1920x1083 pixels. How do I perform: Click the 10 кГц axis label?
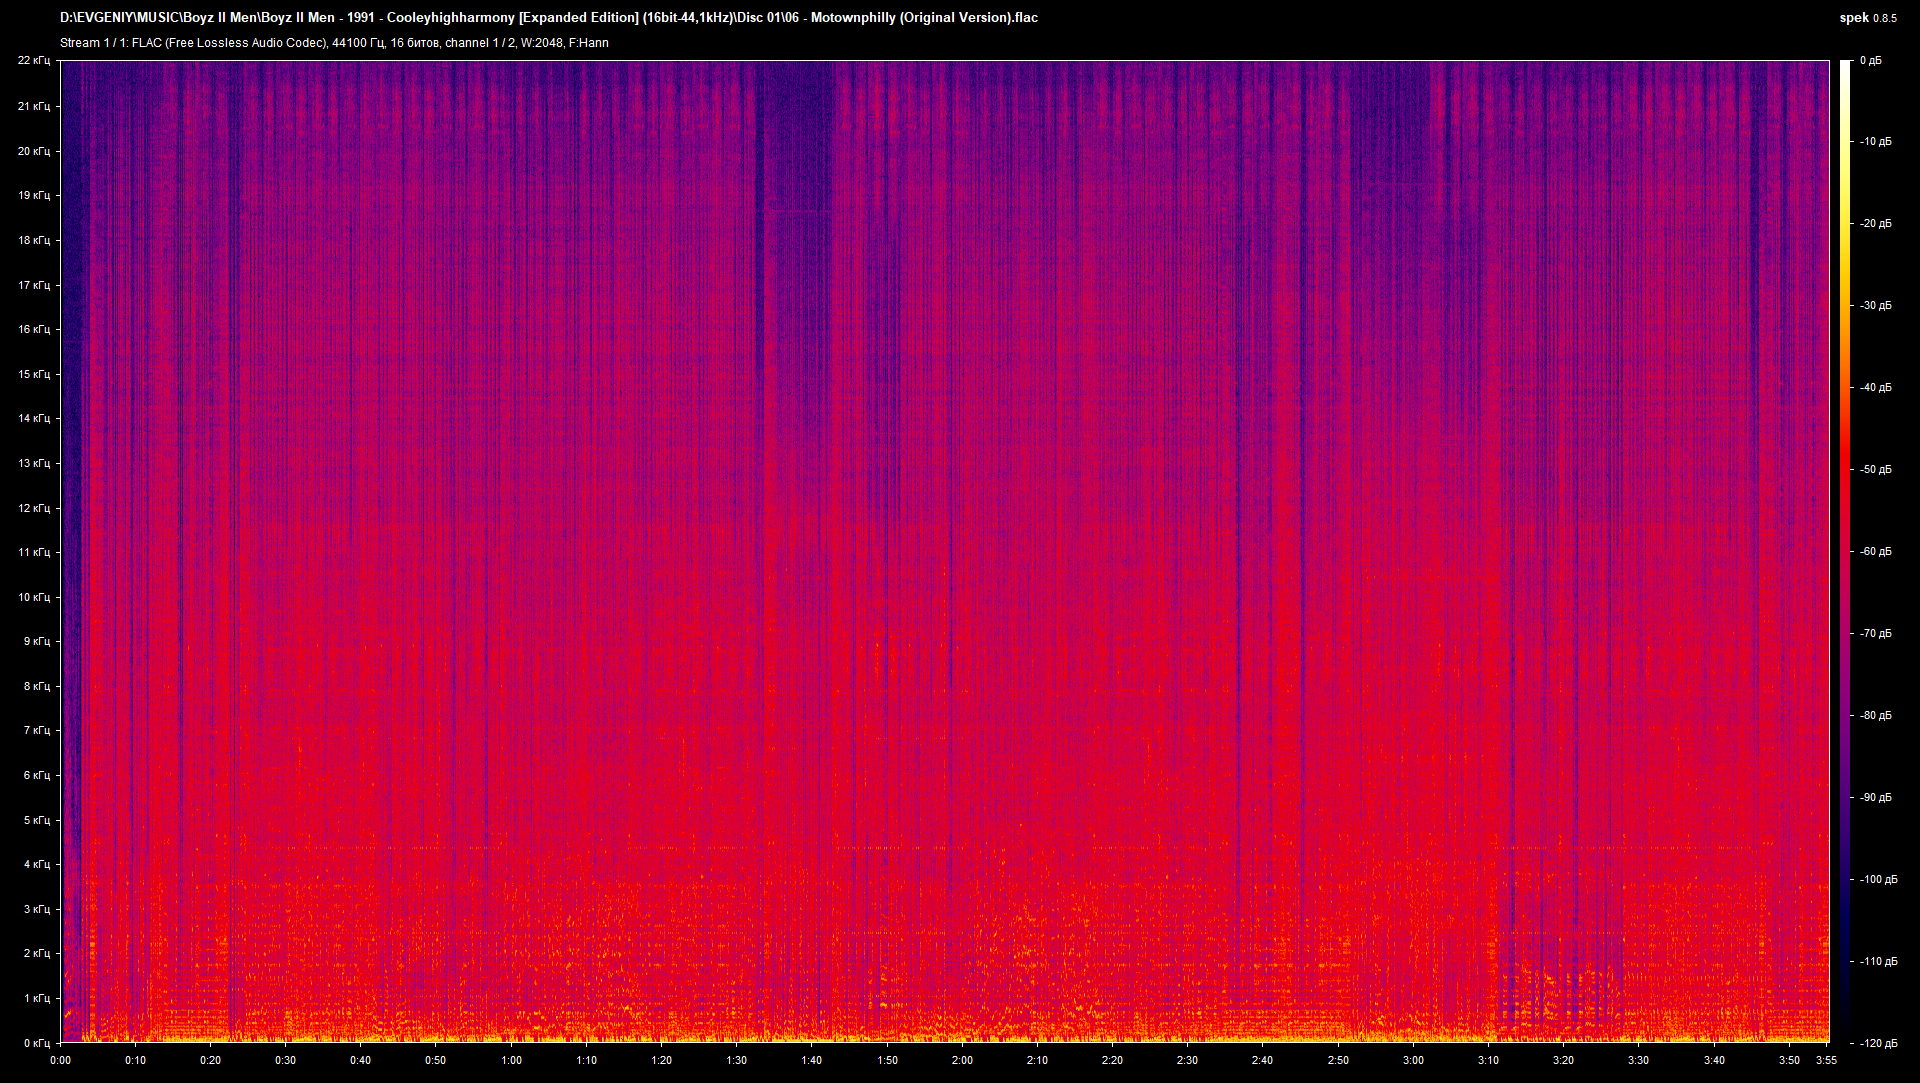[36, 597]
